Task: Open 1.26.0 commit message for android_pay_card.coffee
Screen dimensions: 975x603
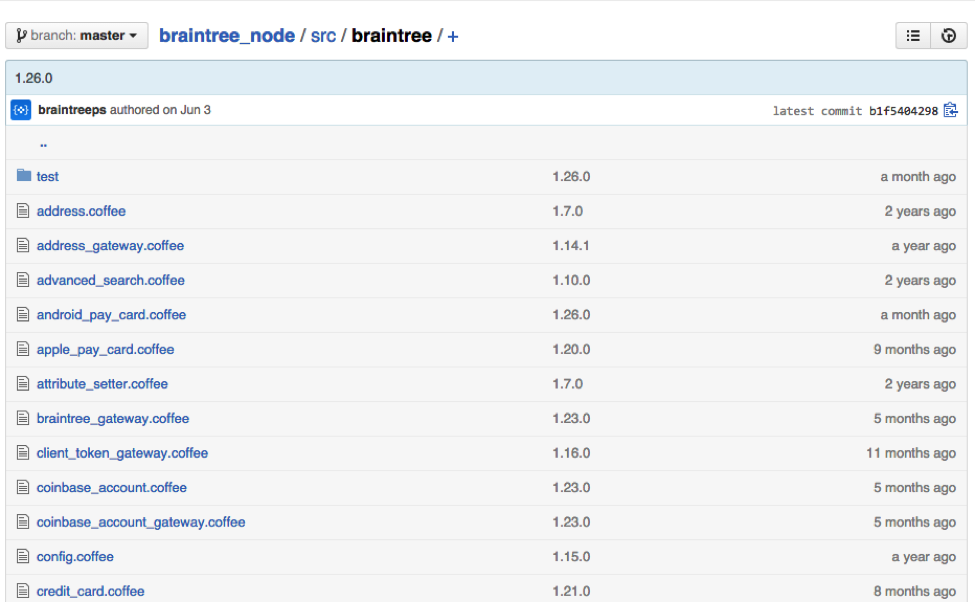Action: pos(571,315)
